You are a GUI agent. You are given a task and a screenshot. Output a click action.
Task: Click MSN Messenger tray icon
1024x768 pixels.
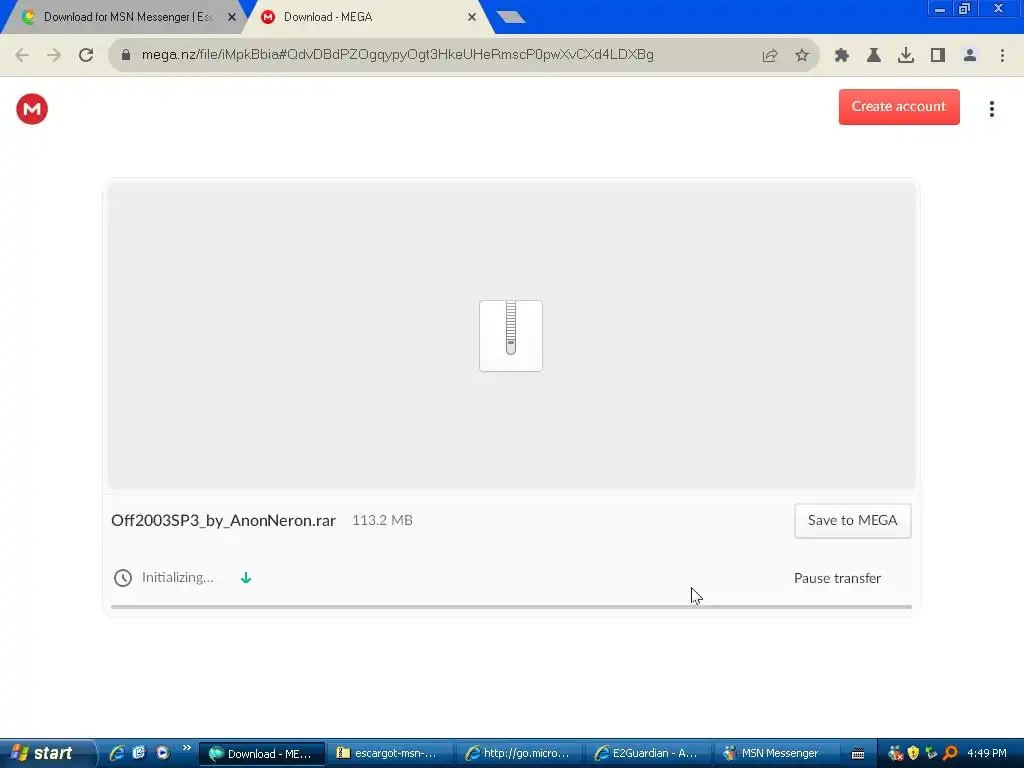coord(895,753)
